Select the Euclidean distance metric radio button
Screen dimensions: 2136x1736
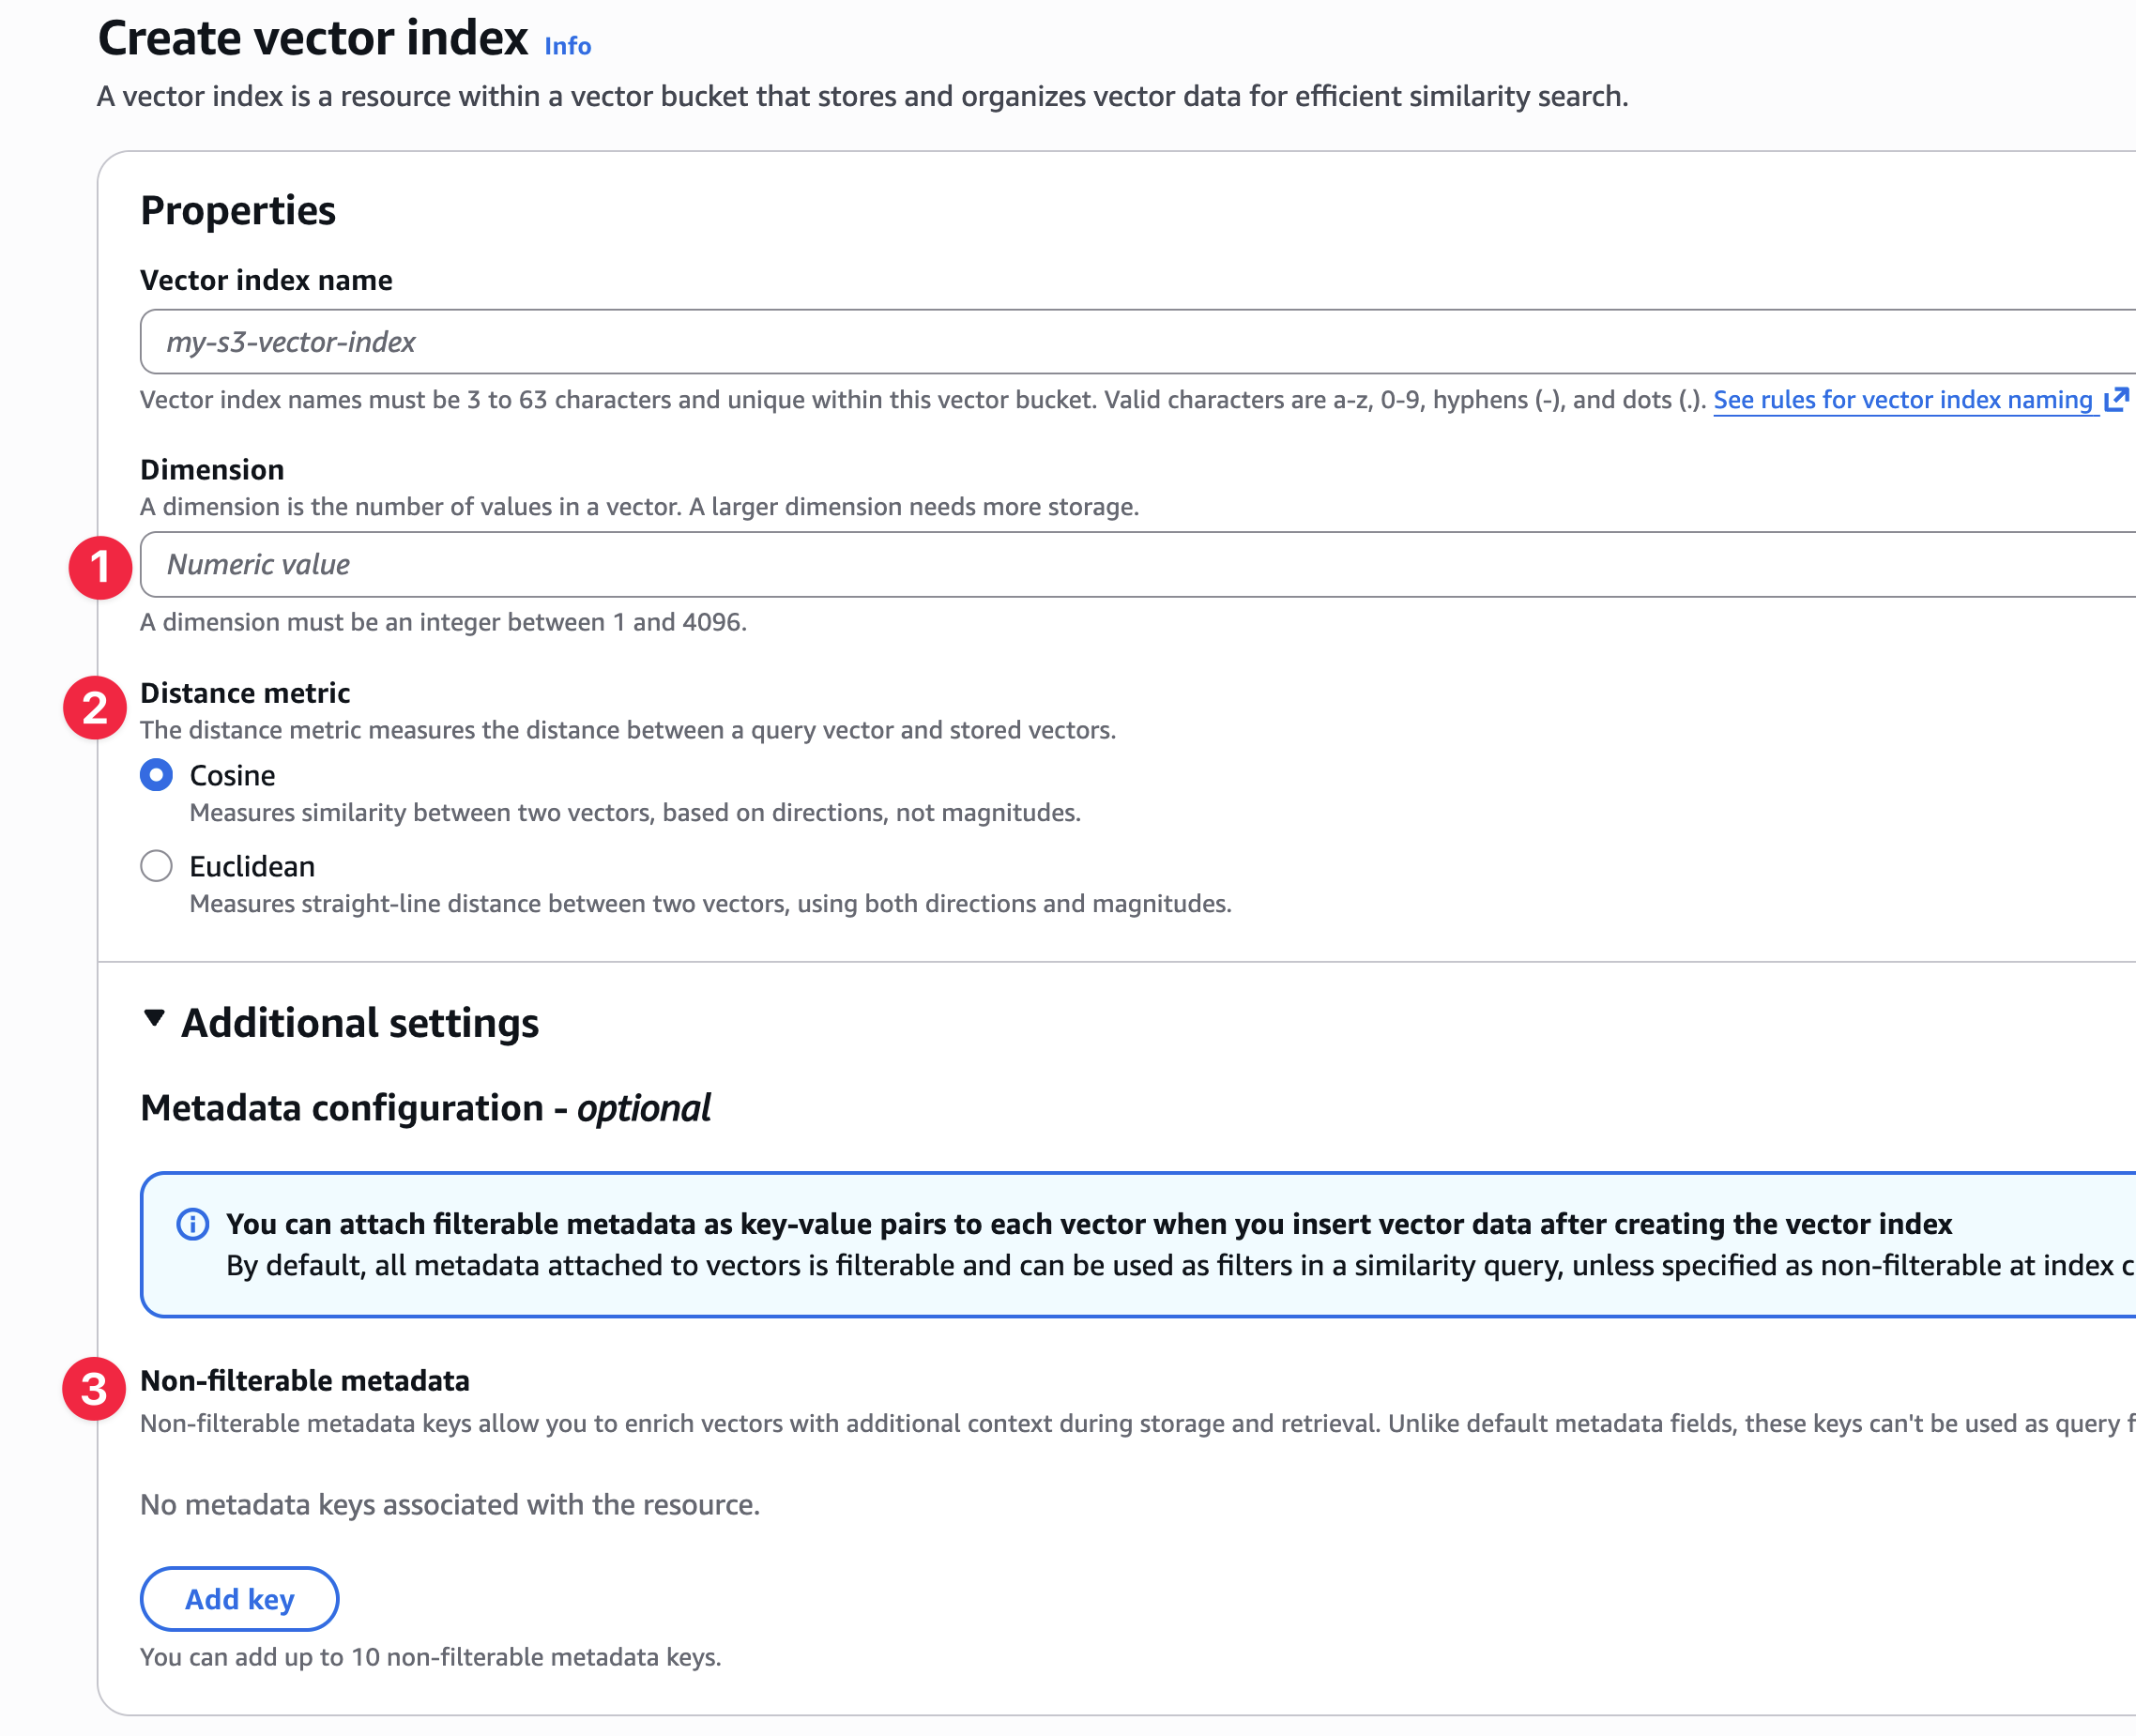[156, 866]
